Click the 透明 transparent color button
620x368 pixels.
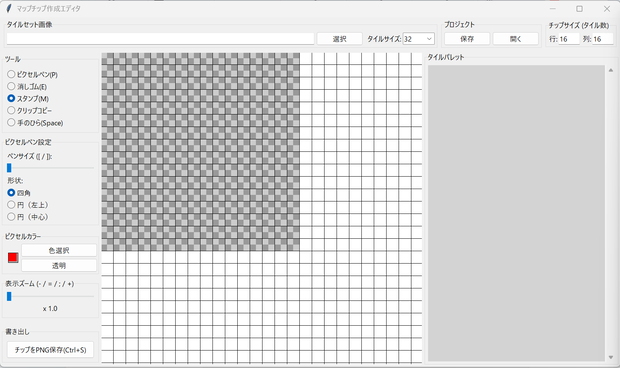pos(59,266)
